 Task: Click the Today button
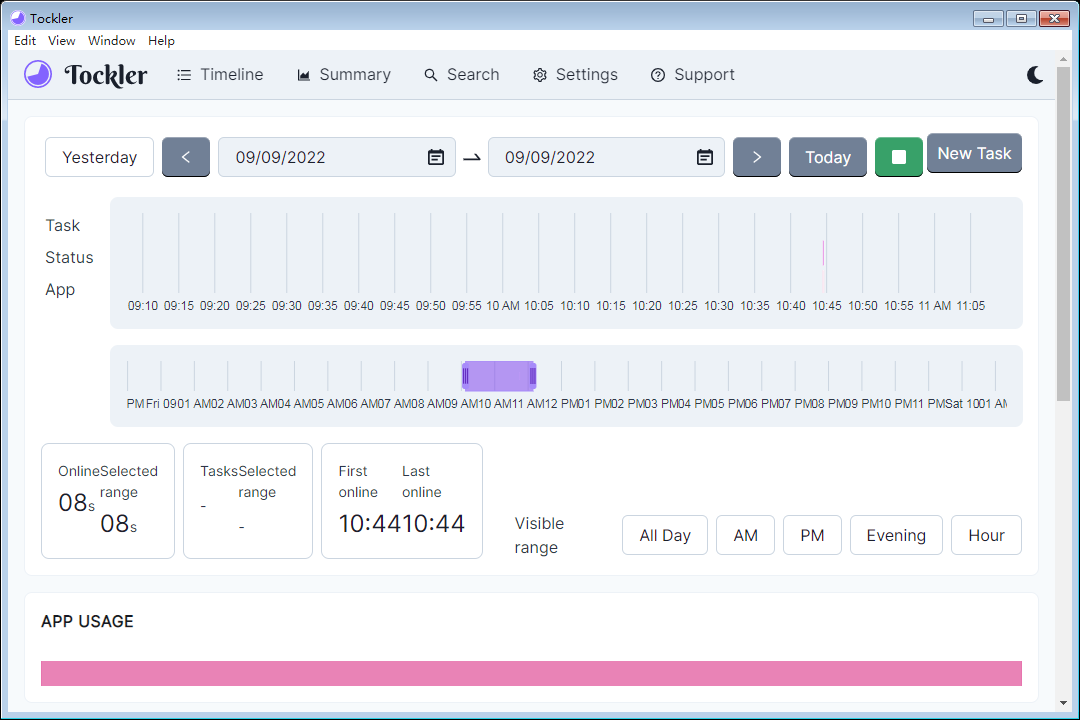828,157
